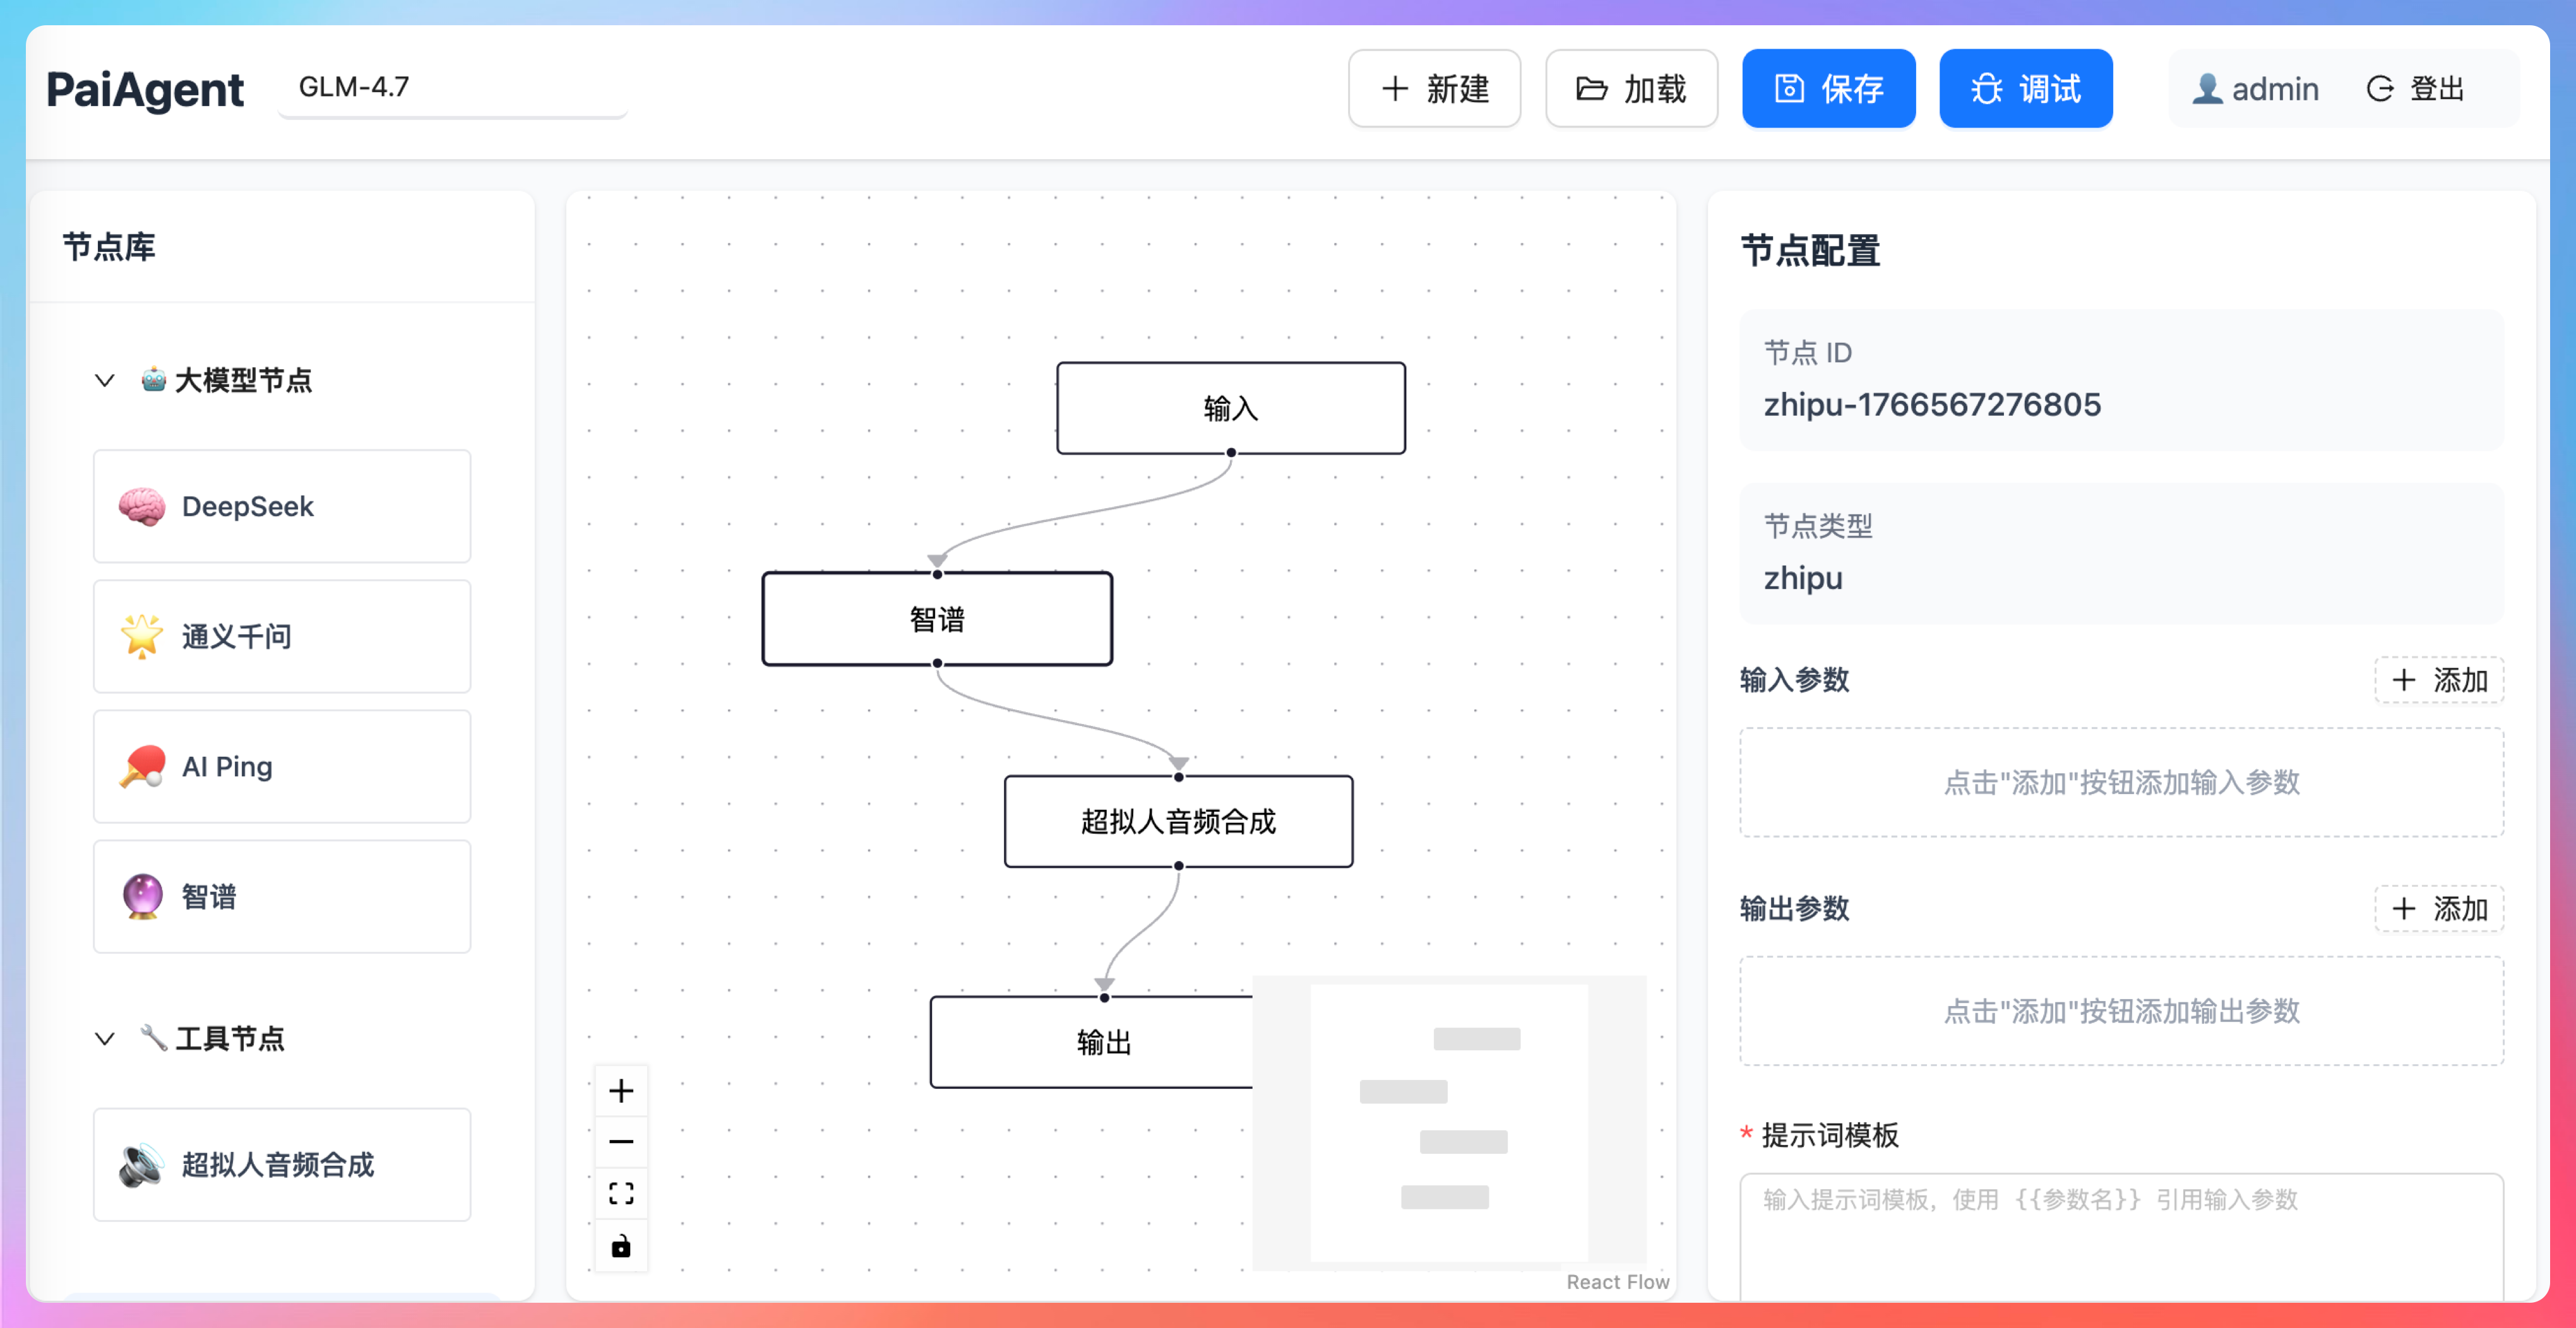Screen dimensions: 2576x1328
Task: Click the fit view canvas icon
Action: (621, 1193)
